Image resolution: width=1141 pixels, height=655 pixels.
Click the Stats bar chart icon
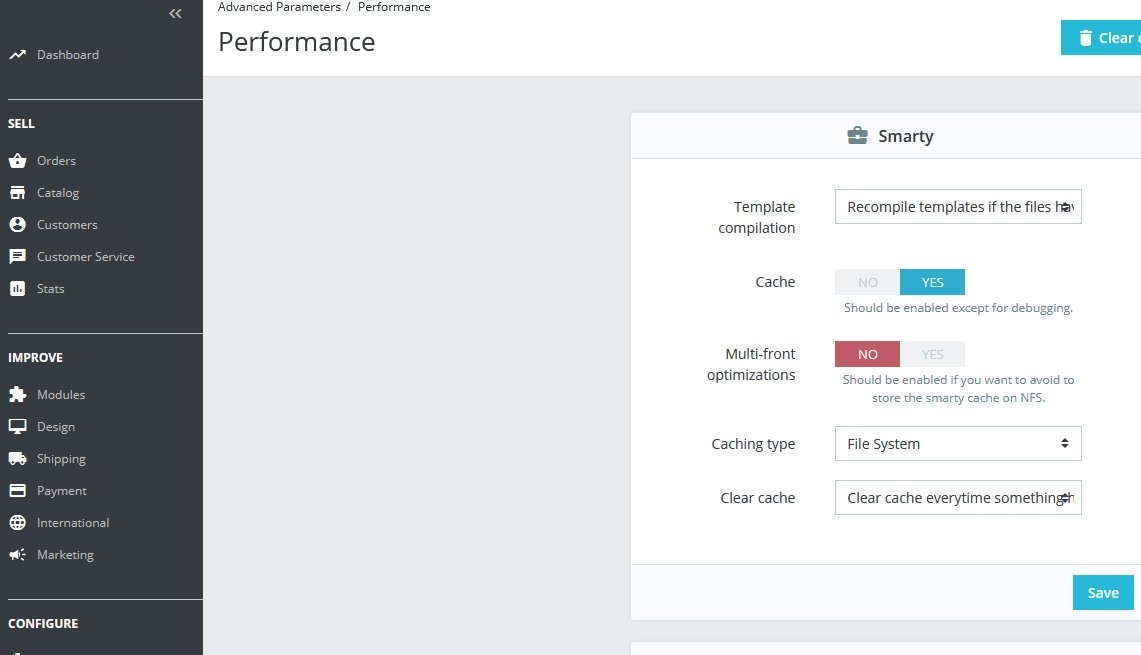[x=17, y=289]
